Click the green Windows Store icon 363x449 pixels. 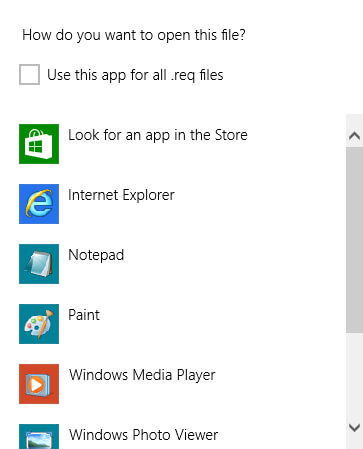coord(39,144)
